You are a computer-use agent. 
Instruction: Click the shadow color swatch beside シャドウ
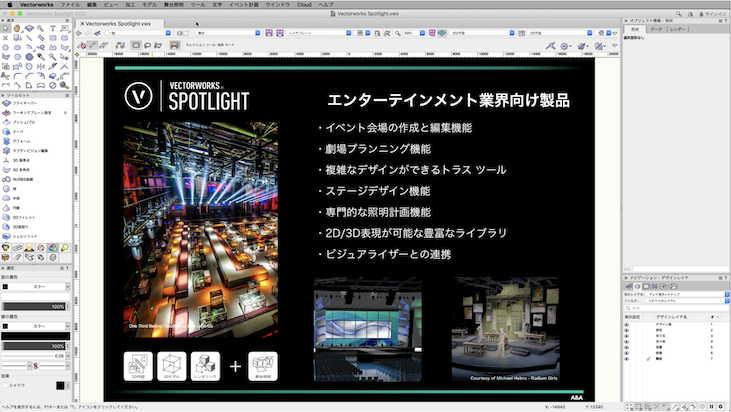[60, 385]
